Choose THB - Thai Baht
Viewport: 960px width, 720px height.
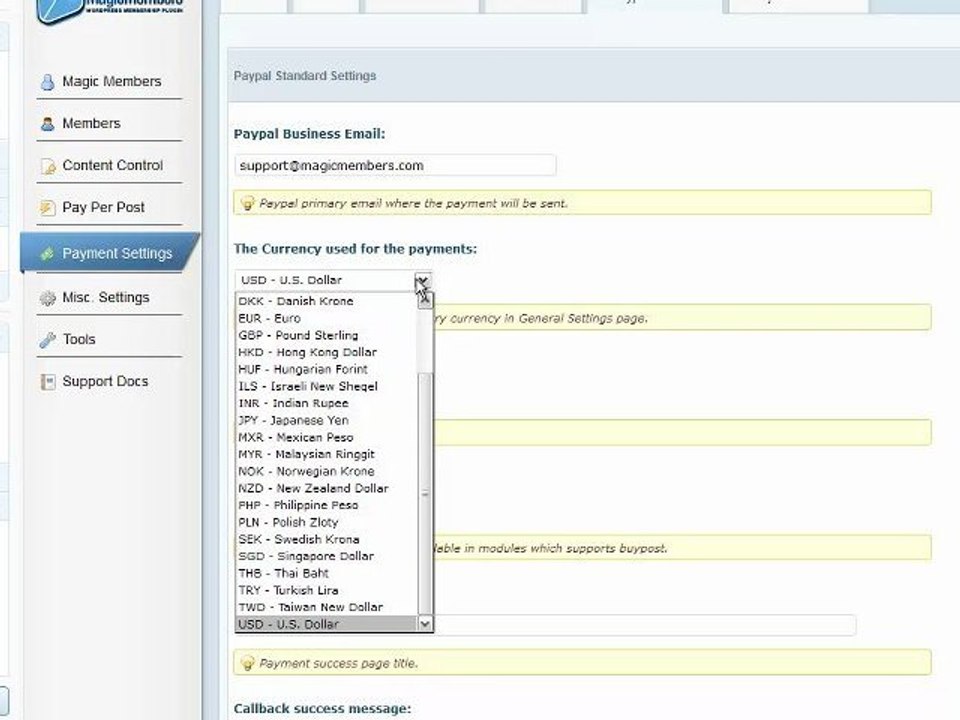(326, 573)
